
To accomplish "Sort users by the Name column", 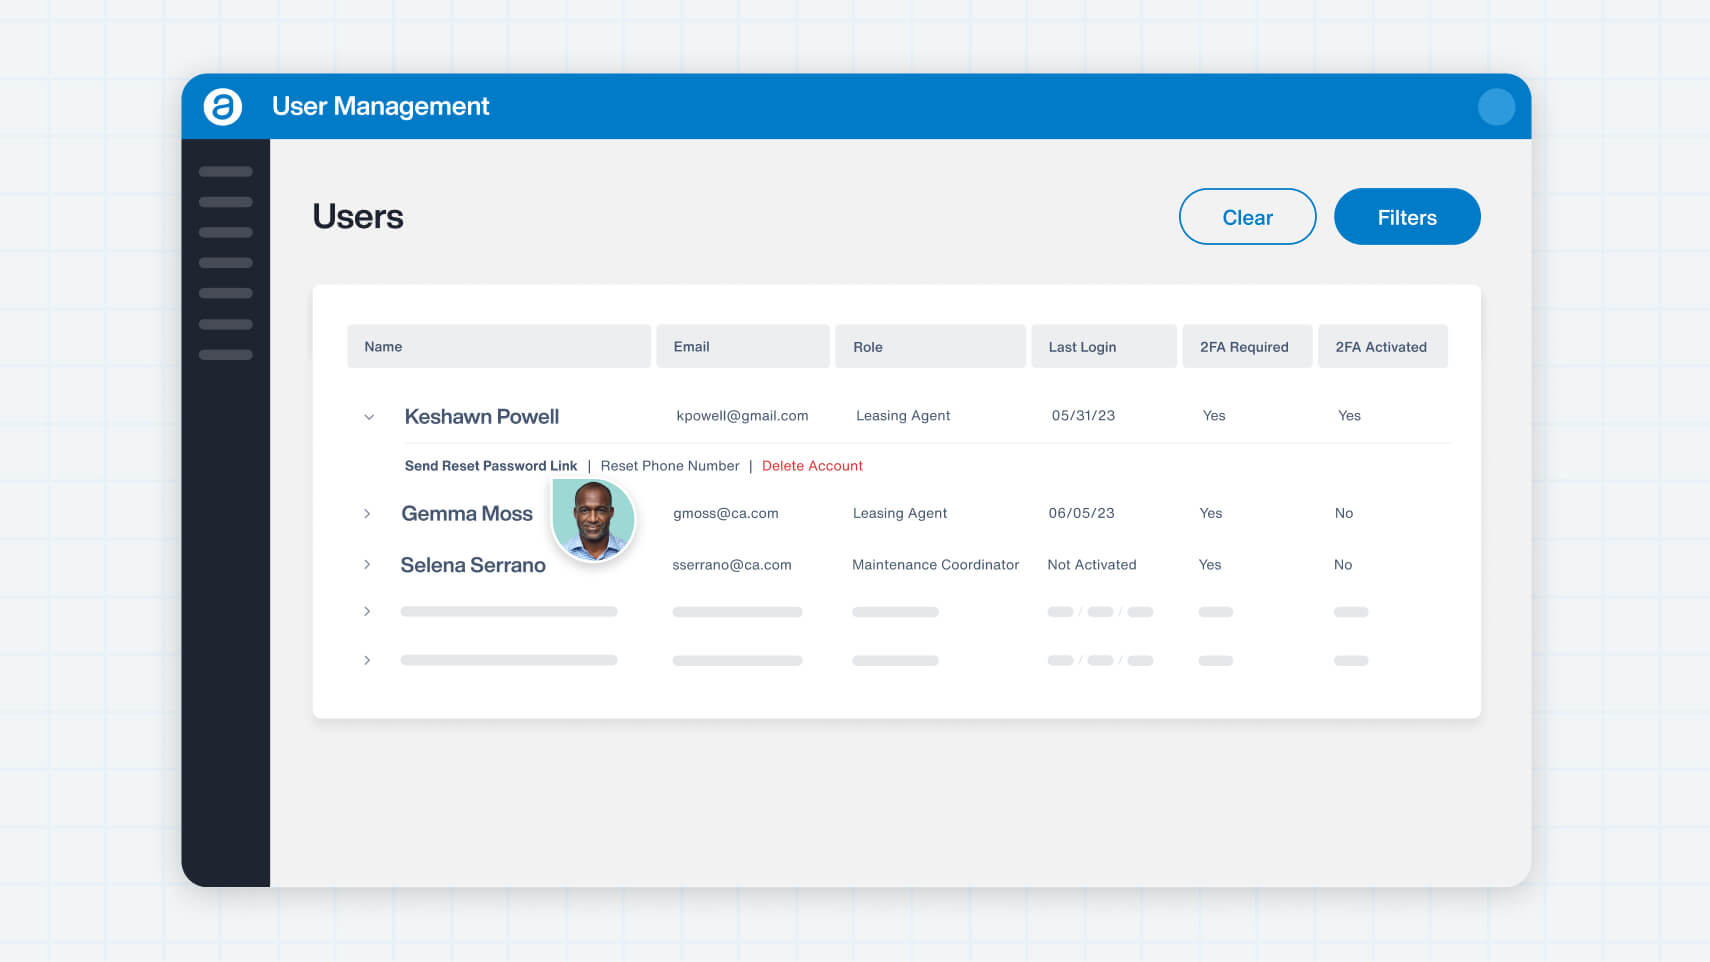I will tap(498, 346).
